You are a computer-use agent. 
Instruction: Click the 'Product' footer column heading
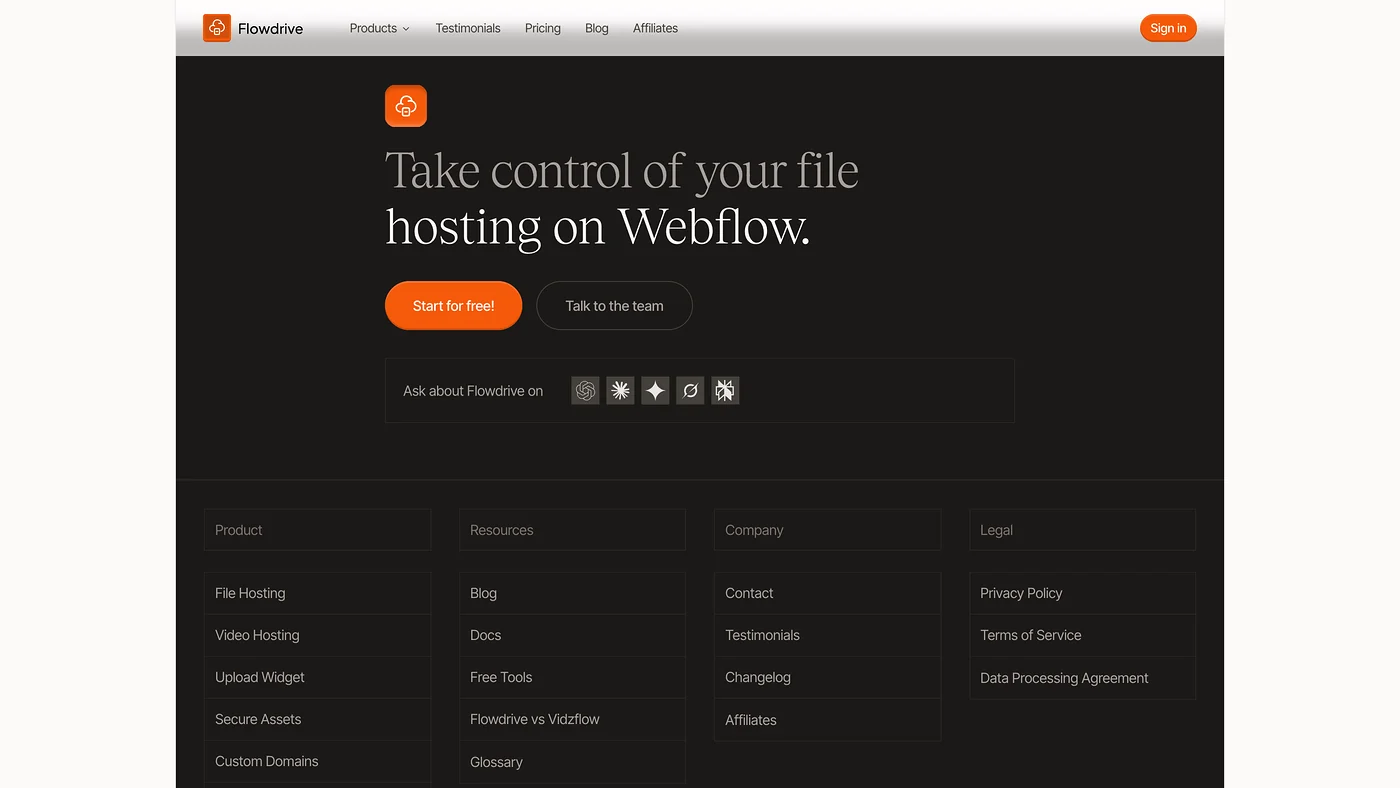pos(239,530)
